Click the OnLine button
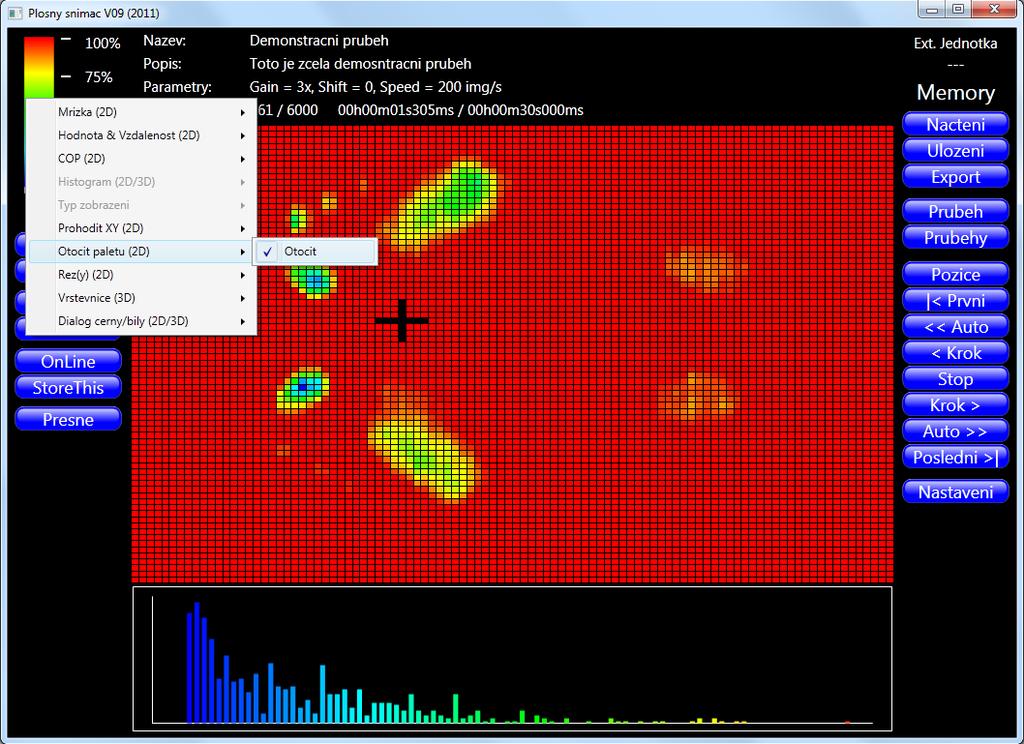1024x744 pixels. tap(68, 361)
